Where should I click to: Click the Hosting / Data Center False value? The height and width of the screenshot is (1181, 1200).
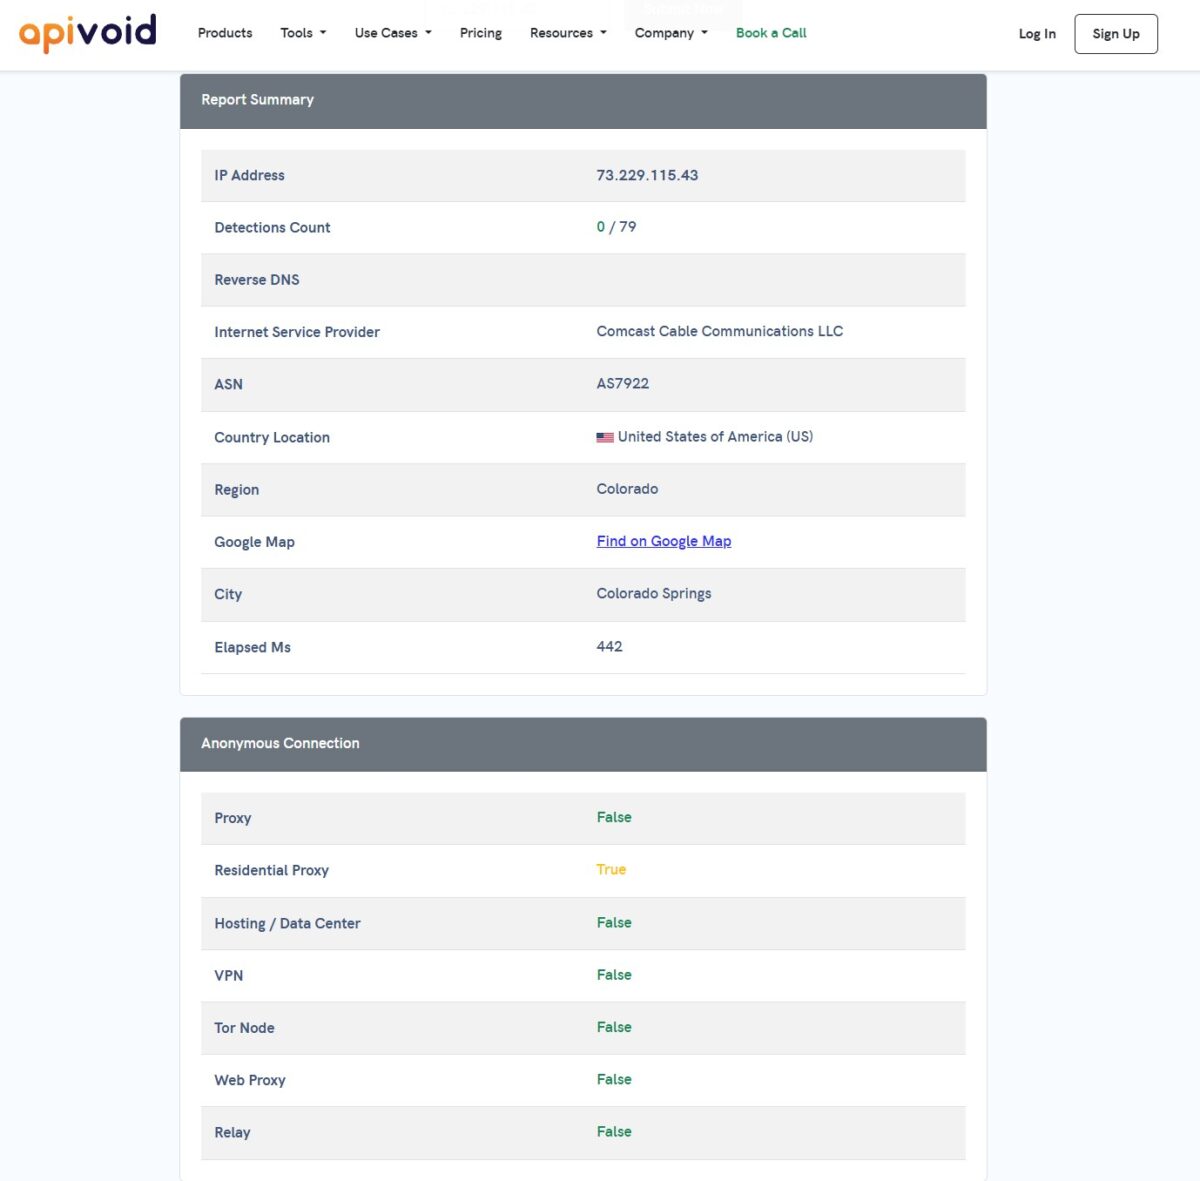(614, 922)
